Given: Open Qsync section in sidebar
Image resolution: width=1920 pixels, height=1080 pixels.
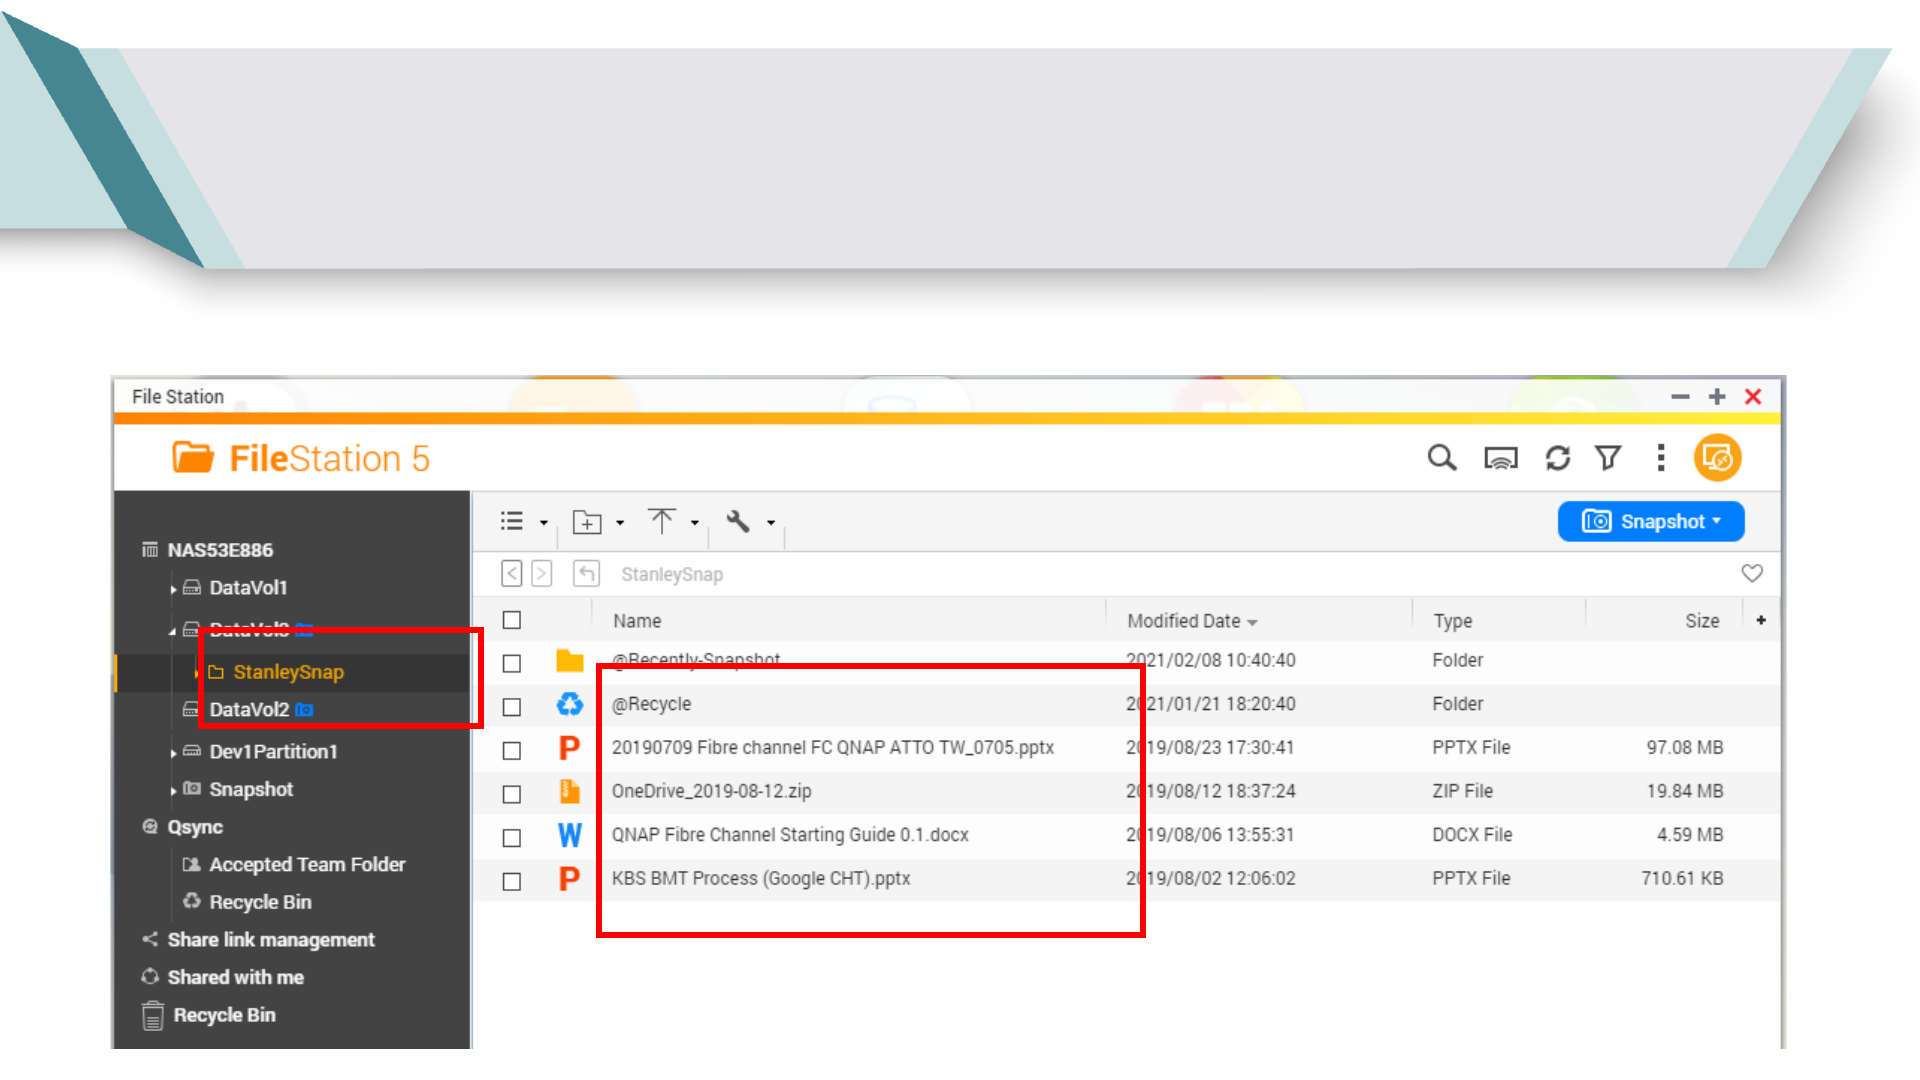Looking at the screenshot, I should (195, 828).
